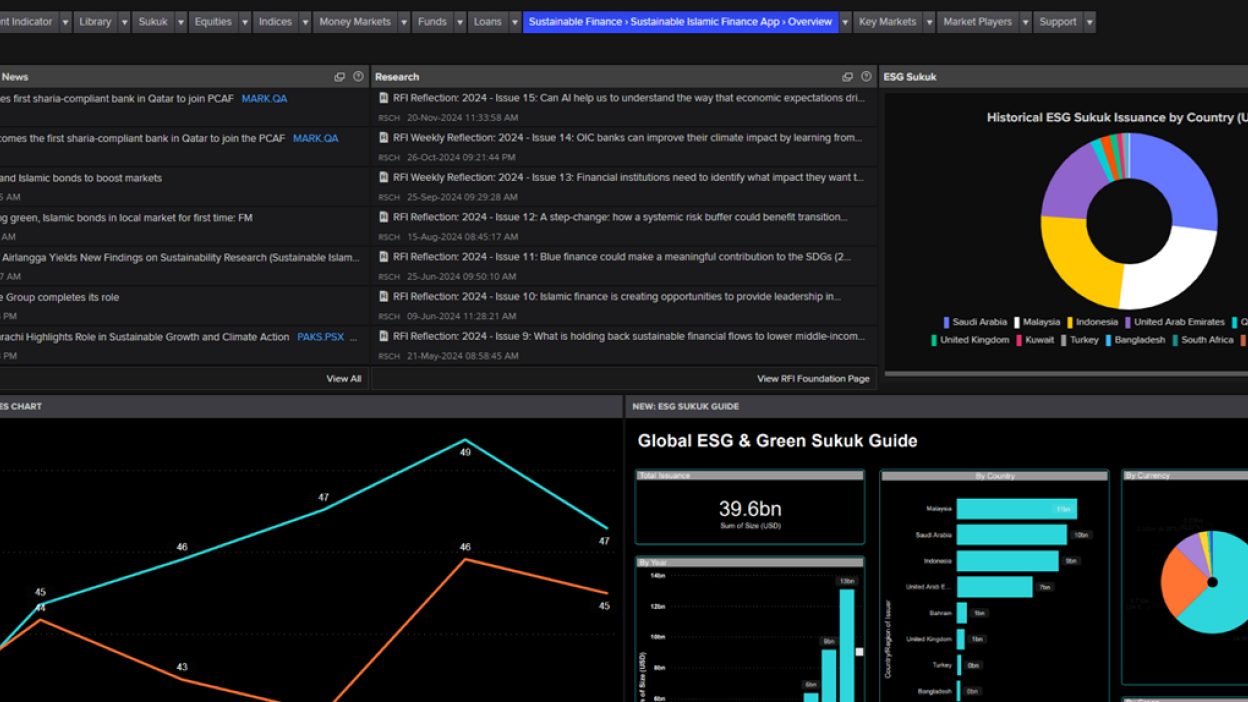Click the Issue 12 research document icon
This screenshot has width=1248, height=702.
(x=383, y=217)
